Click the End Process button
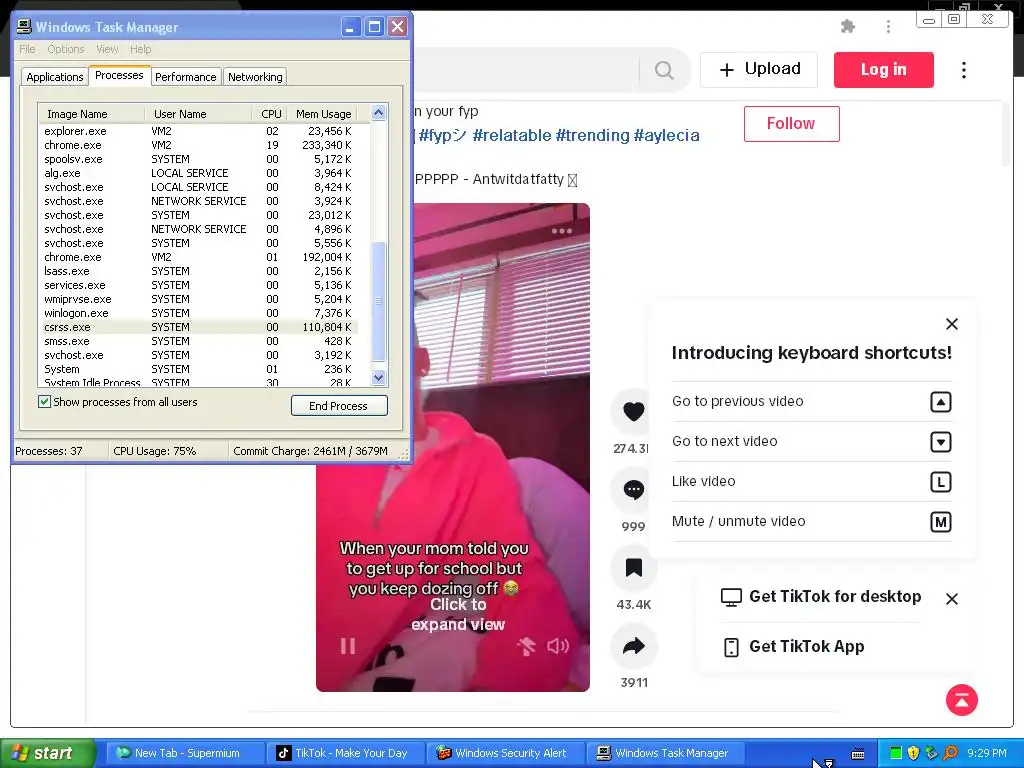 point(339,406)
